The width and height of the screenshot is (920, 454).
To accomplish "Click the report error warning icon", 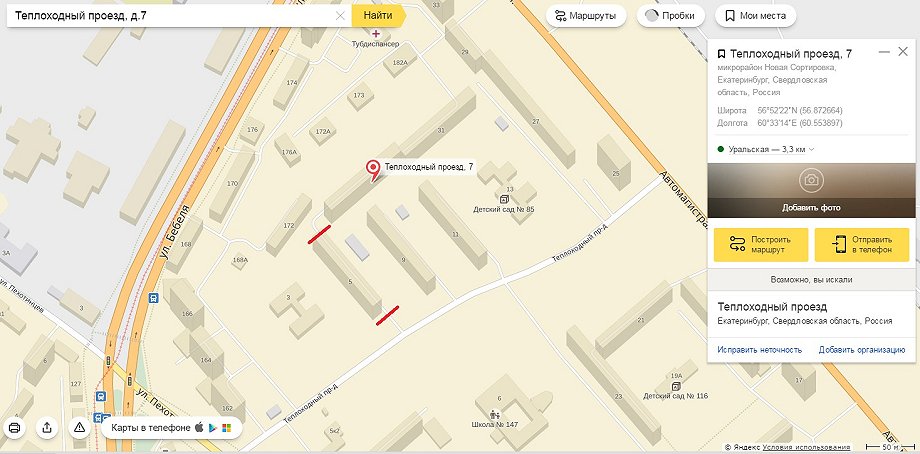I will (x=80, y=428).
